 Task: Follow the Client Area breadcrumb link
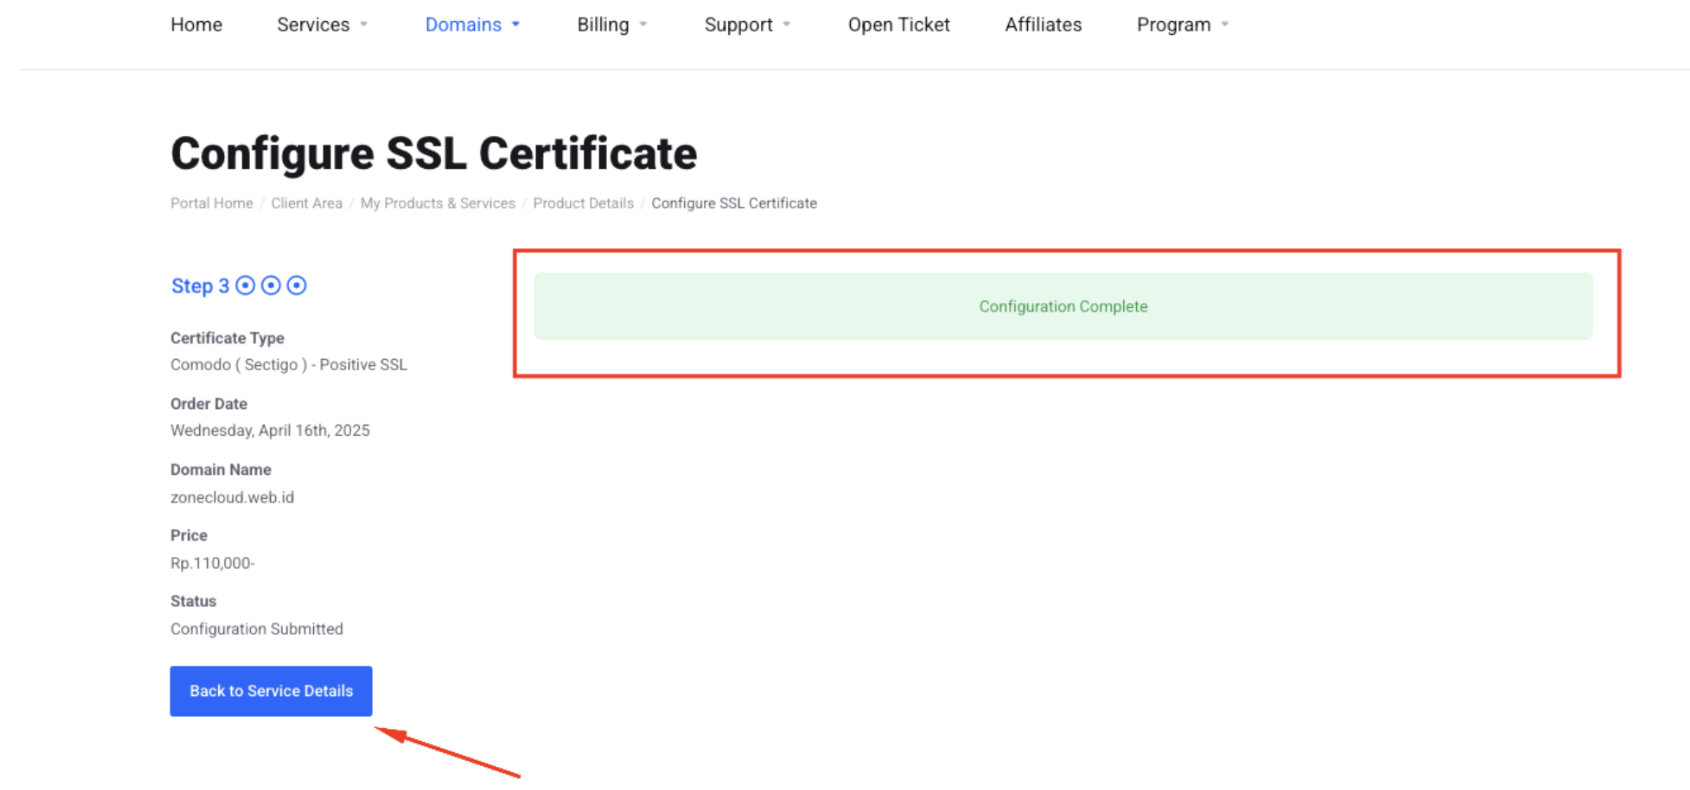[306, 203]
